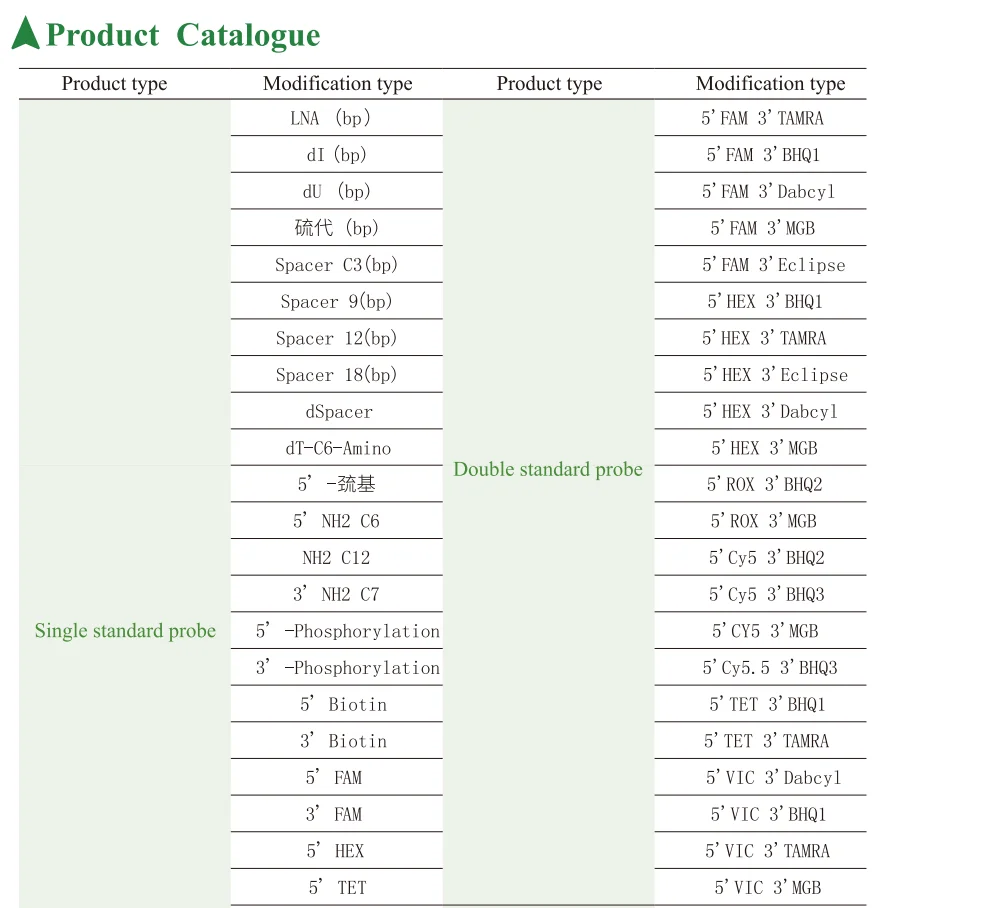Select the LNA (bp) table cell
990x908 pixels.
[x=331, y=118]
